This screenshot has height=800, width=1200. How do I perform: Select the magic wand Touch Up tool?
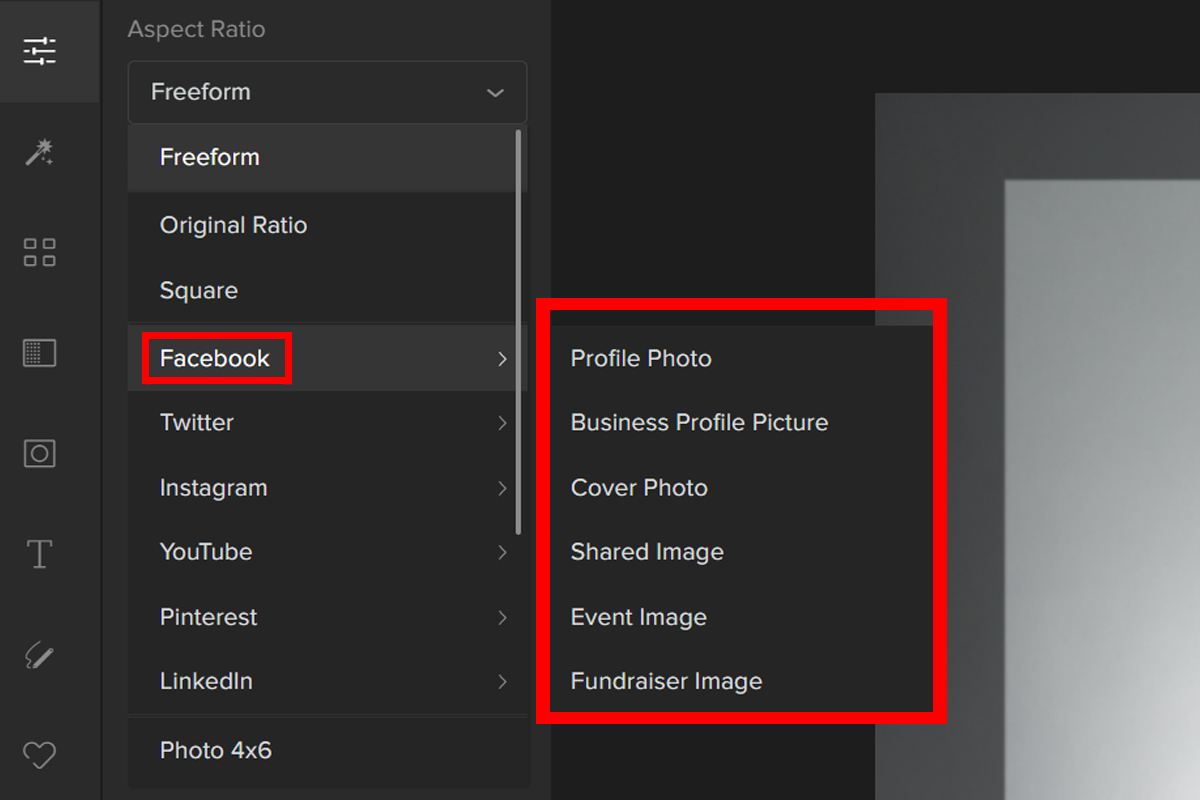(40, 152)
